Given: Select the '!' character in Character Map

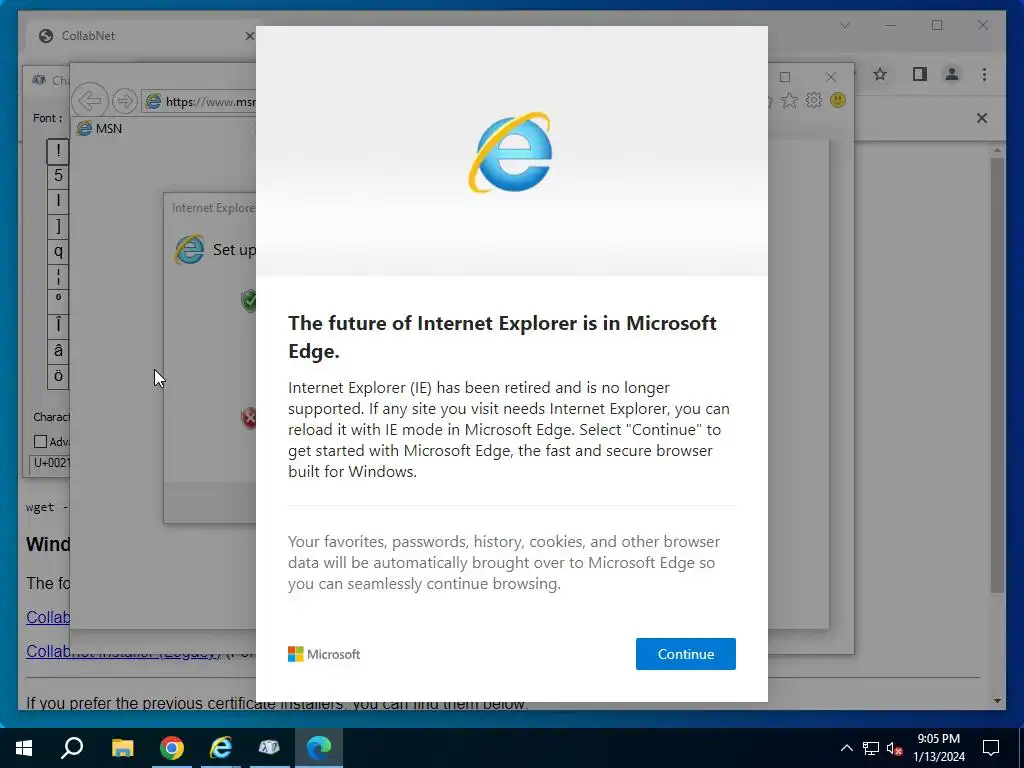Looking at the screenshot, I should pyautogui.click(x=58, y=152).
